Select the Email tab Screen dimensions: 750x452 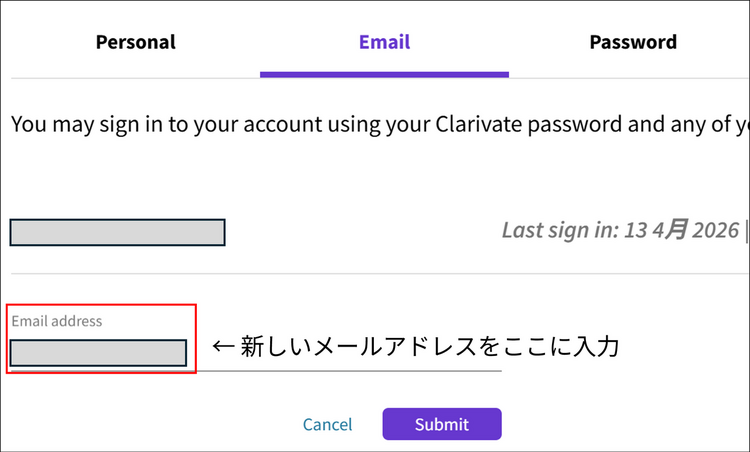pyautogui.click(x=384, y=42)
